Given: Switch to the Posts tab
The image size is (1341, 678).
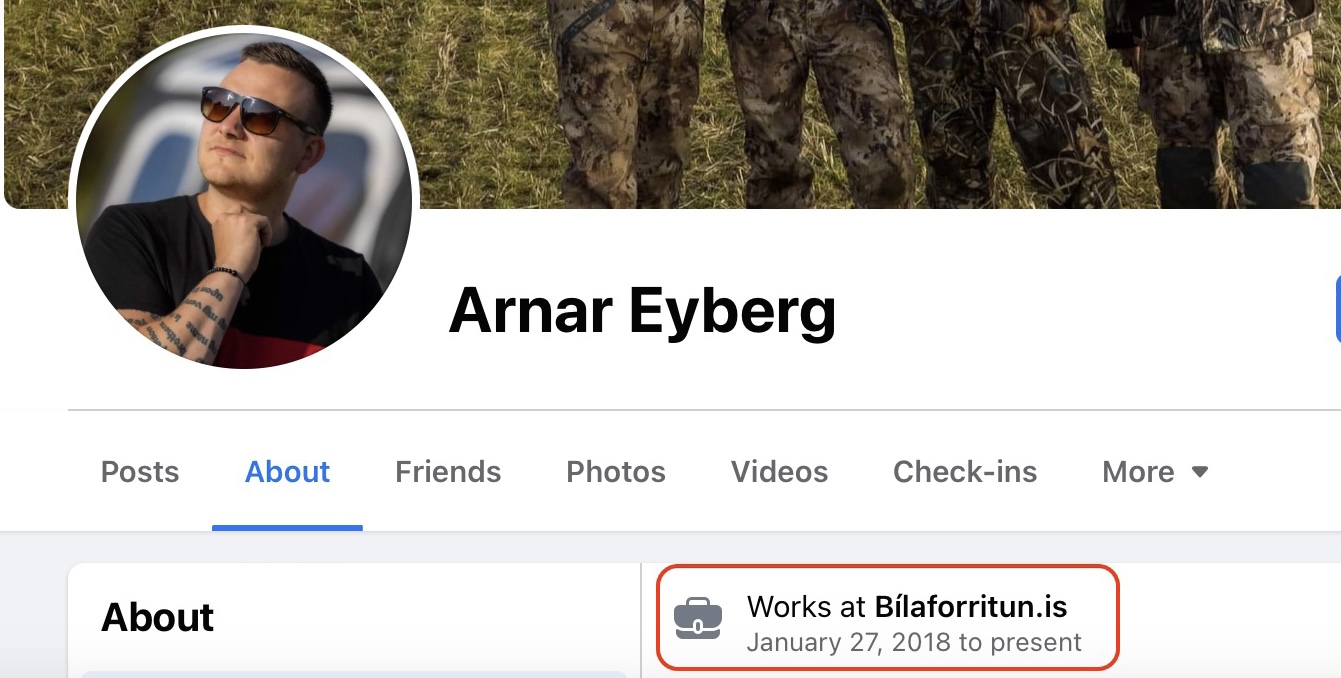Looking at the screenshot, I should point(140,472).
